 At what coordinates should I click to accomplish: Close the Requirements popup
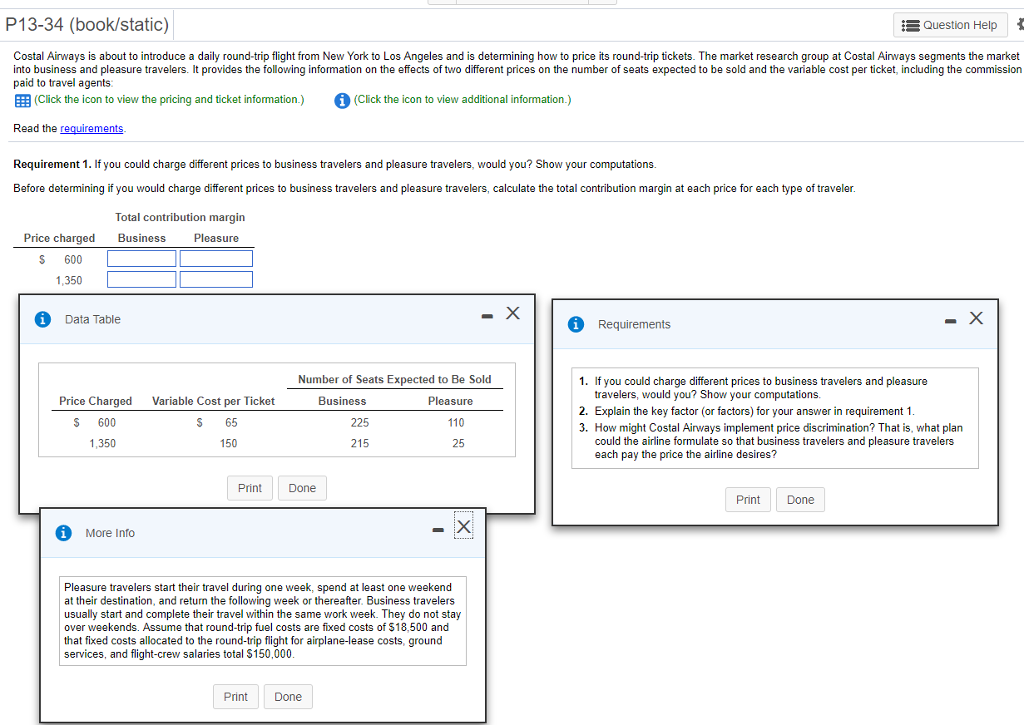(x=976, y=319)
